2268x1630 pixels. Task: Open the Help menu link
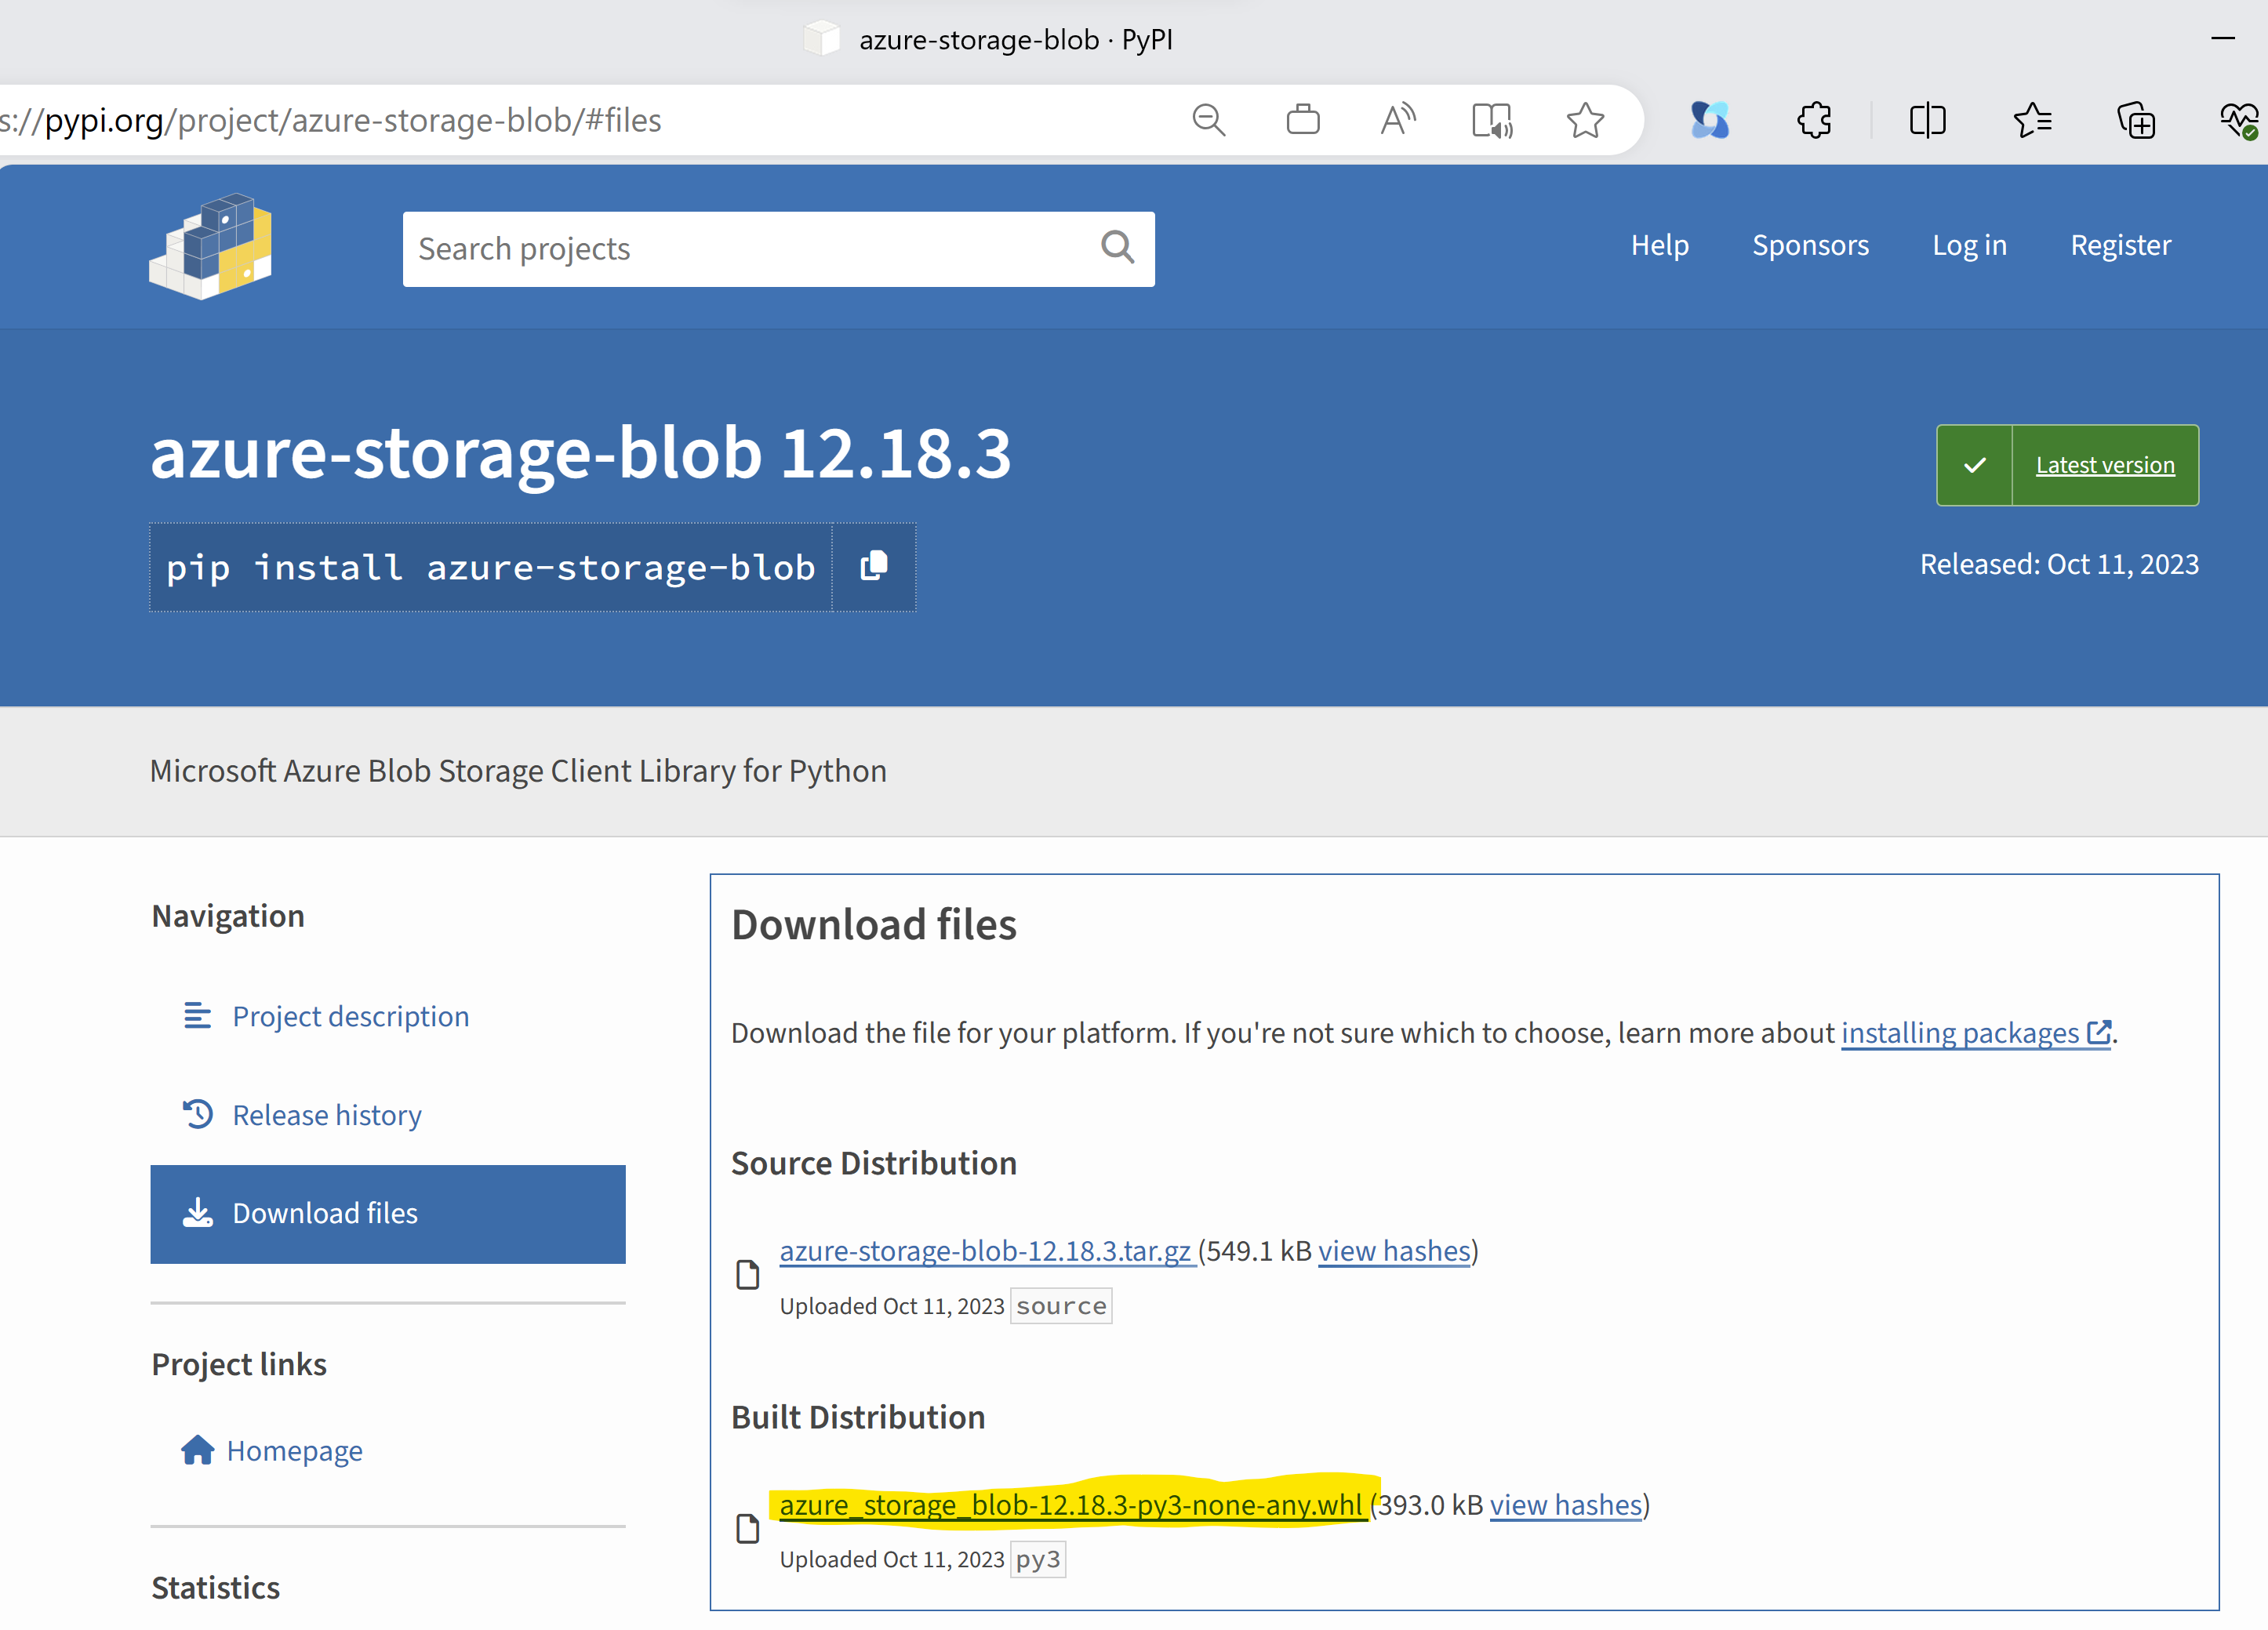tap(1660, 245)
